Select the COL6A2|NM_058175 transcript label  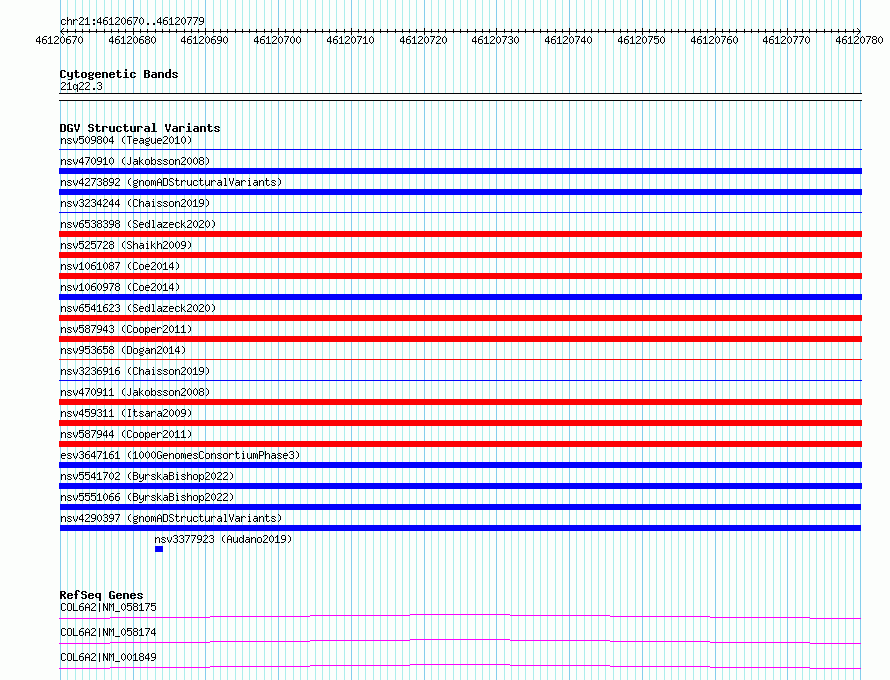pyautogui.click(x=108, y=607)
